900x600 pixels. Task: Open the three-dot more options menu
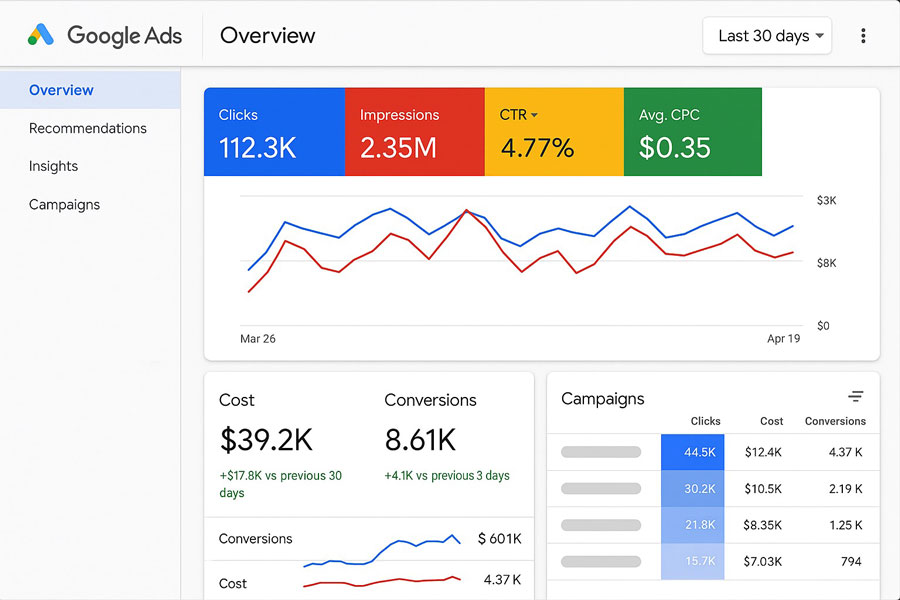pyautogui.click(x=863, y=36)
